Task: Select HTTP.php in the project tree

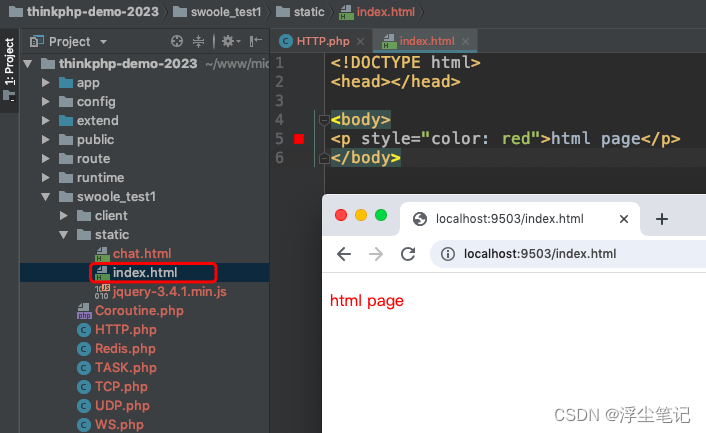Action: tap(117, 329)
